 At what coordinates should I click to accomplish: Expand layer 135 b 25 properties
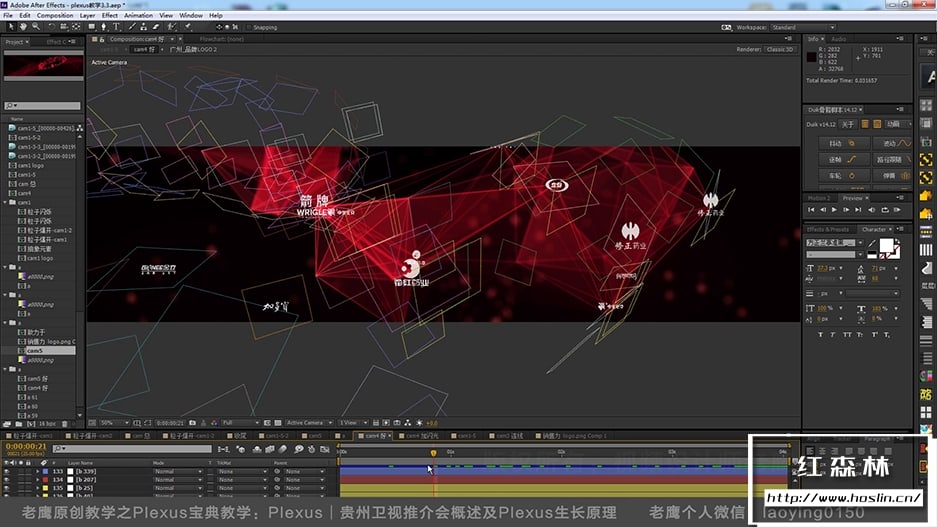(x=38, y=488)
